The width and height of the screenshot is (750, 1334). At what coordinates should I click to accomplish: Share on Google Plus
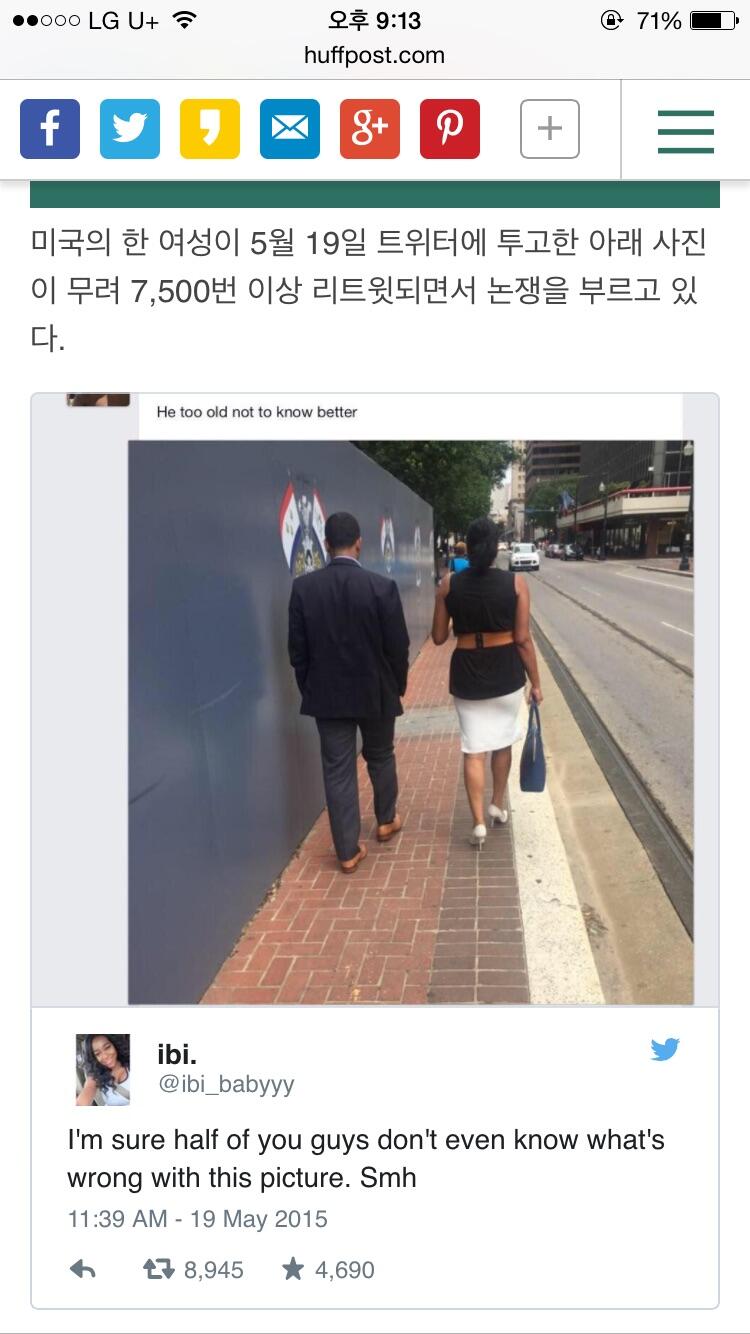tap(370, 129)
